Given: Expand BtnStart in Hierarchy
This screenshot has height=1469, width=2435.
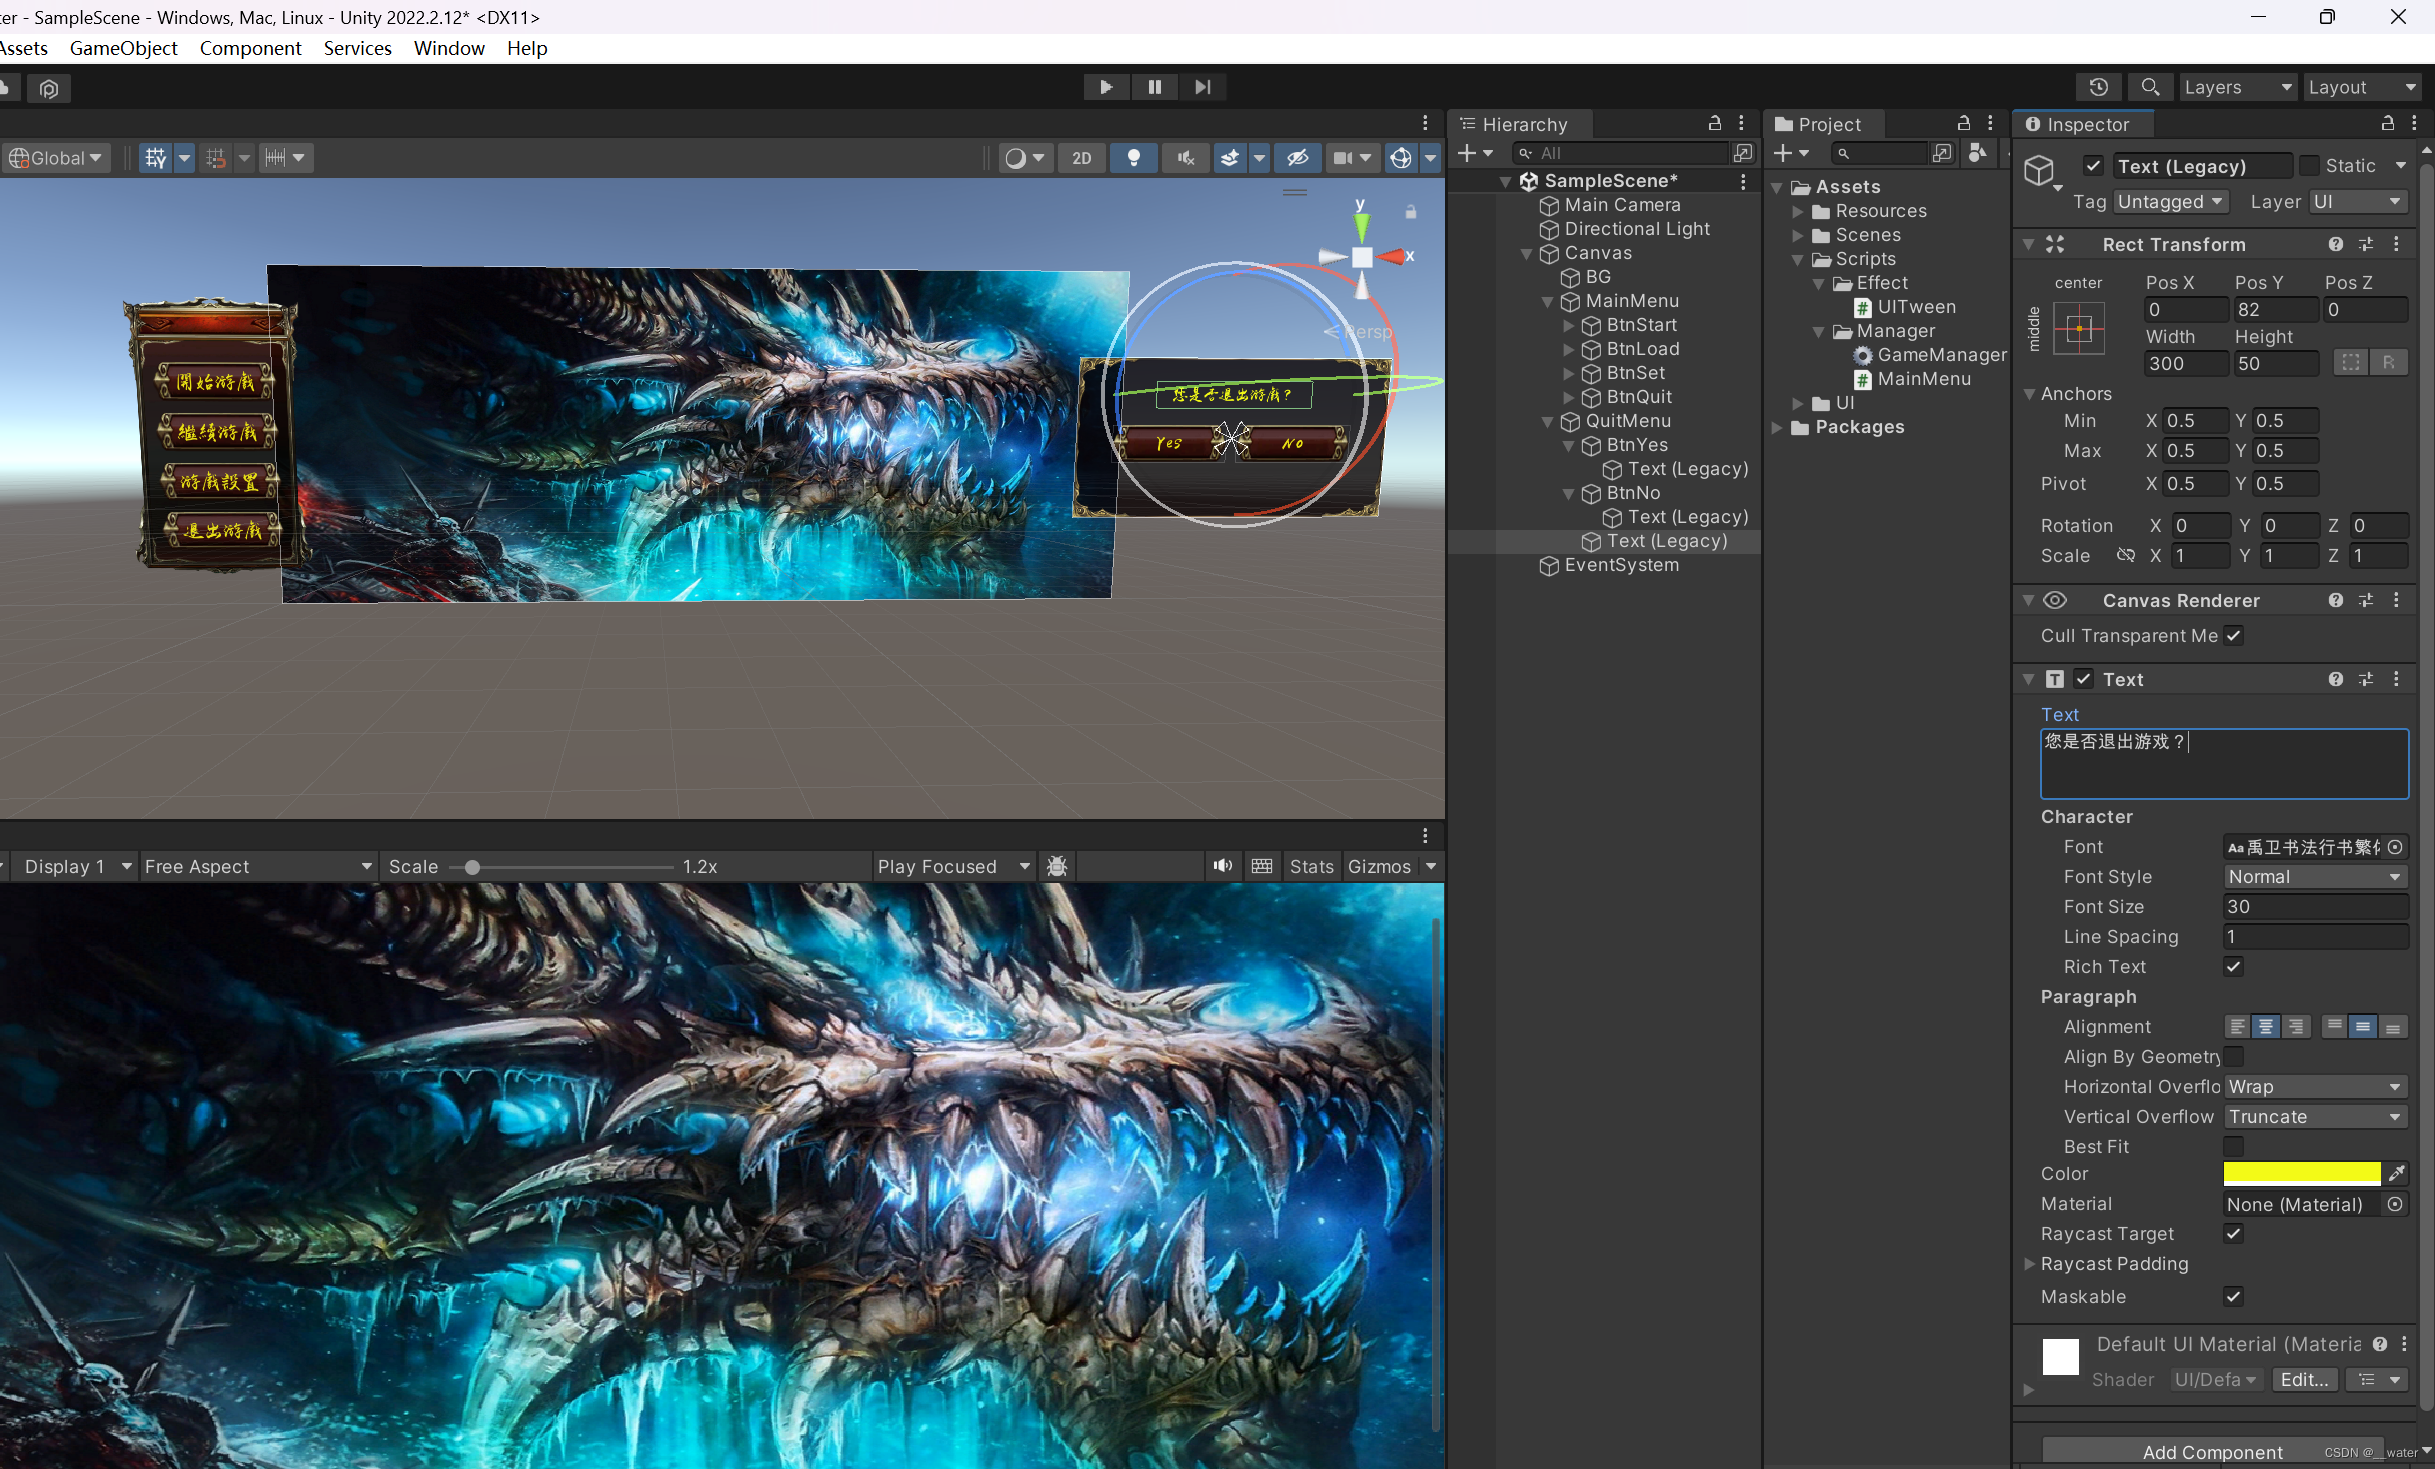Looking at the screenshot, I should [x=1569, y=325].
